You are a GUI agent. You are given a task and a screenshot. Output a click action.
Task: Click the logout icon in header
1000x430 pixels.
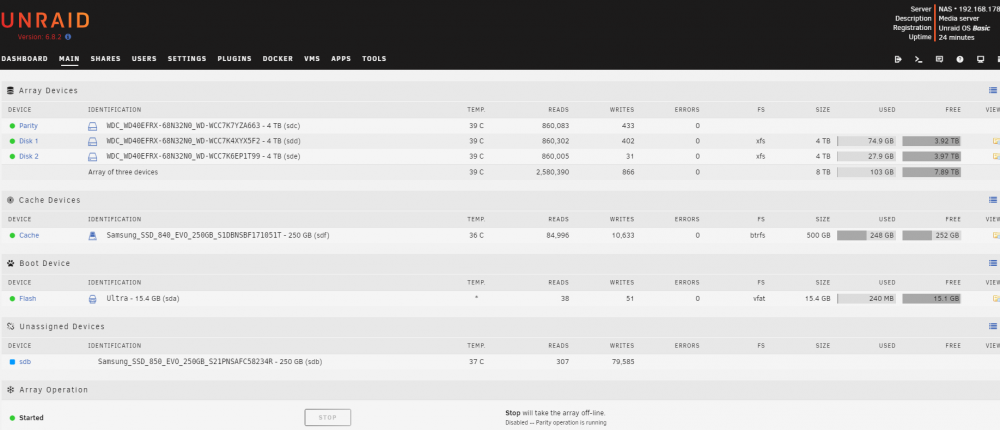[898, 59]
